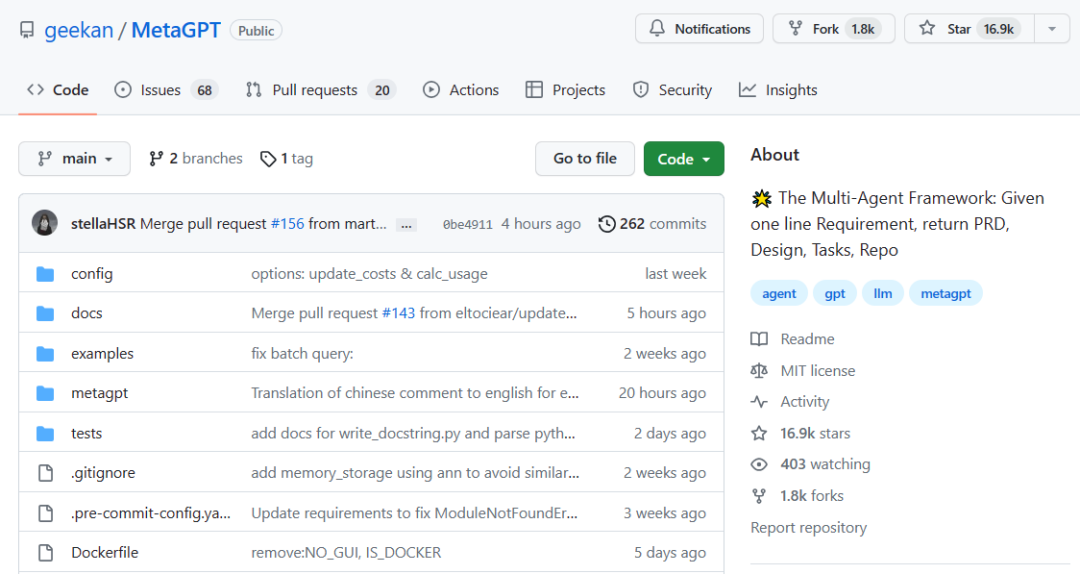Image resolution: width=1080 pixels, height=574 pixels.
Task: Click the Go to file button
Action: click(585, 158)
